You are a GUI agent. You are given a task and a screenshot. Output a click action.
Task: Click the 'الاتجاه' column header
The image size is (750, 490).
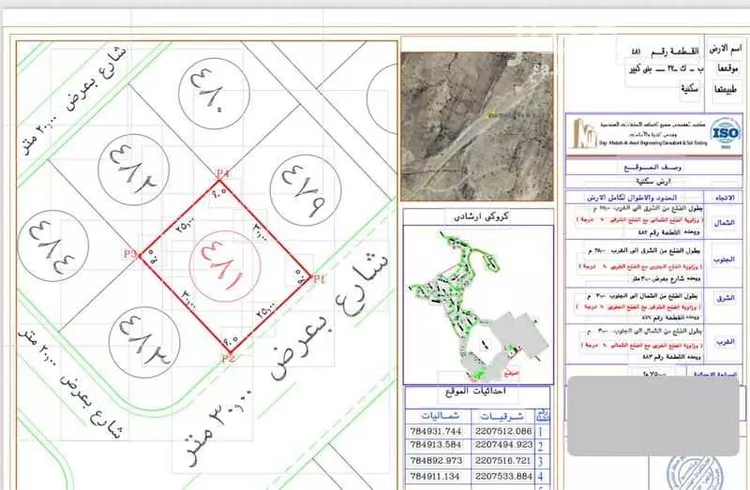[725, 198]
